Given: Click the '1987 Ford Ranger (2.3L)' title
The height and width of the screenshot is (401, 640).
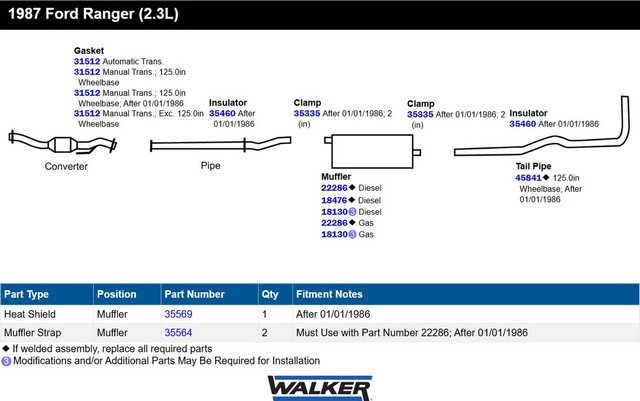Looking at the screenshot, I should pyautogui.click(x=93, y=13).
